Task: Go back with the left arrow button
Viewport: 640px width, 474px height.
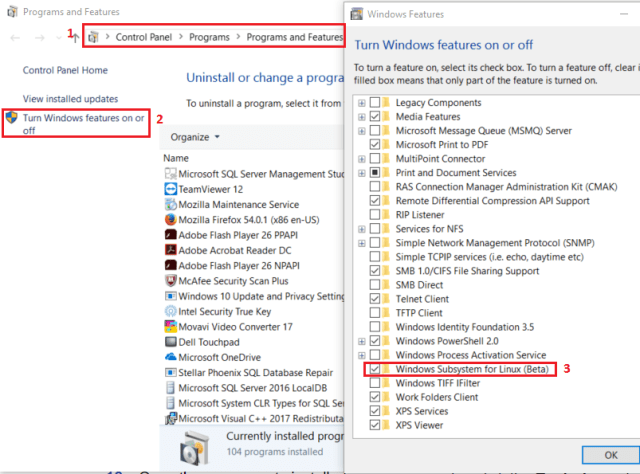Action: click(16, 38)
